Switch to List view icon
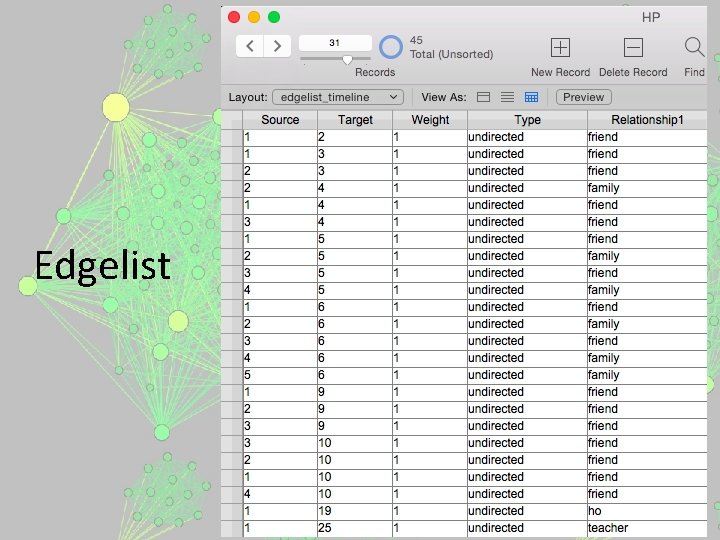The height and width of the screenshot is (540, 720). (507, 97)
